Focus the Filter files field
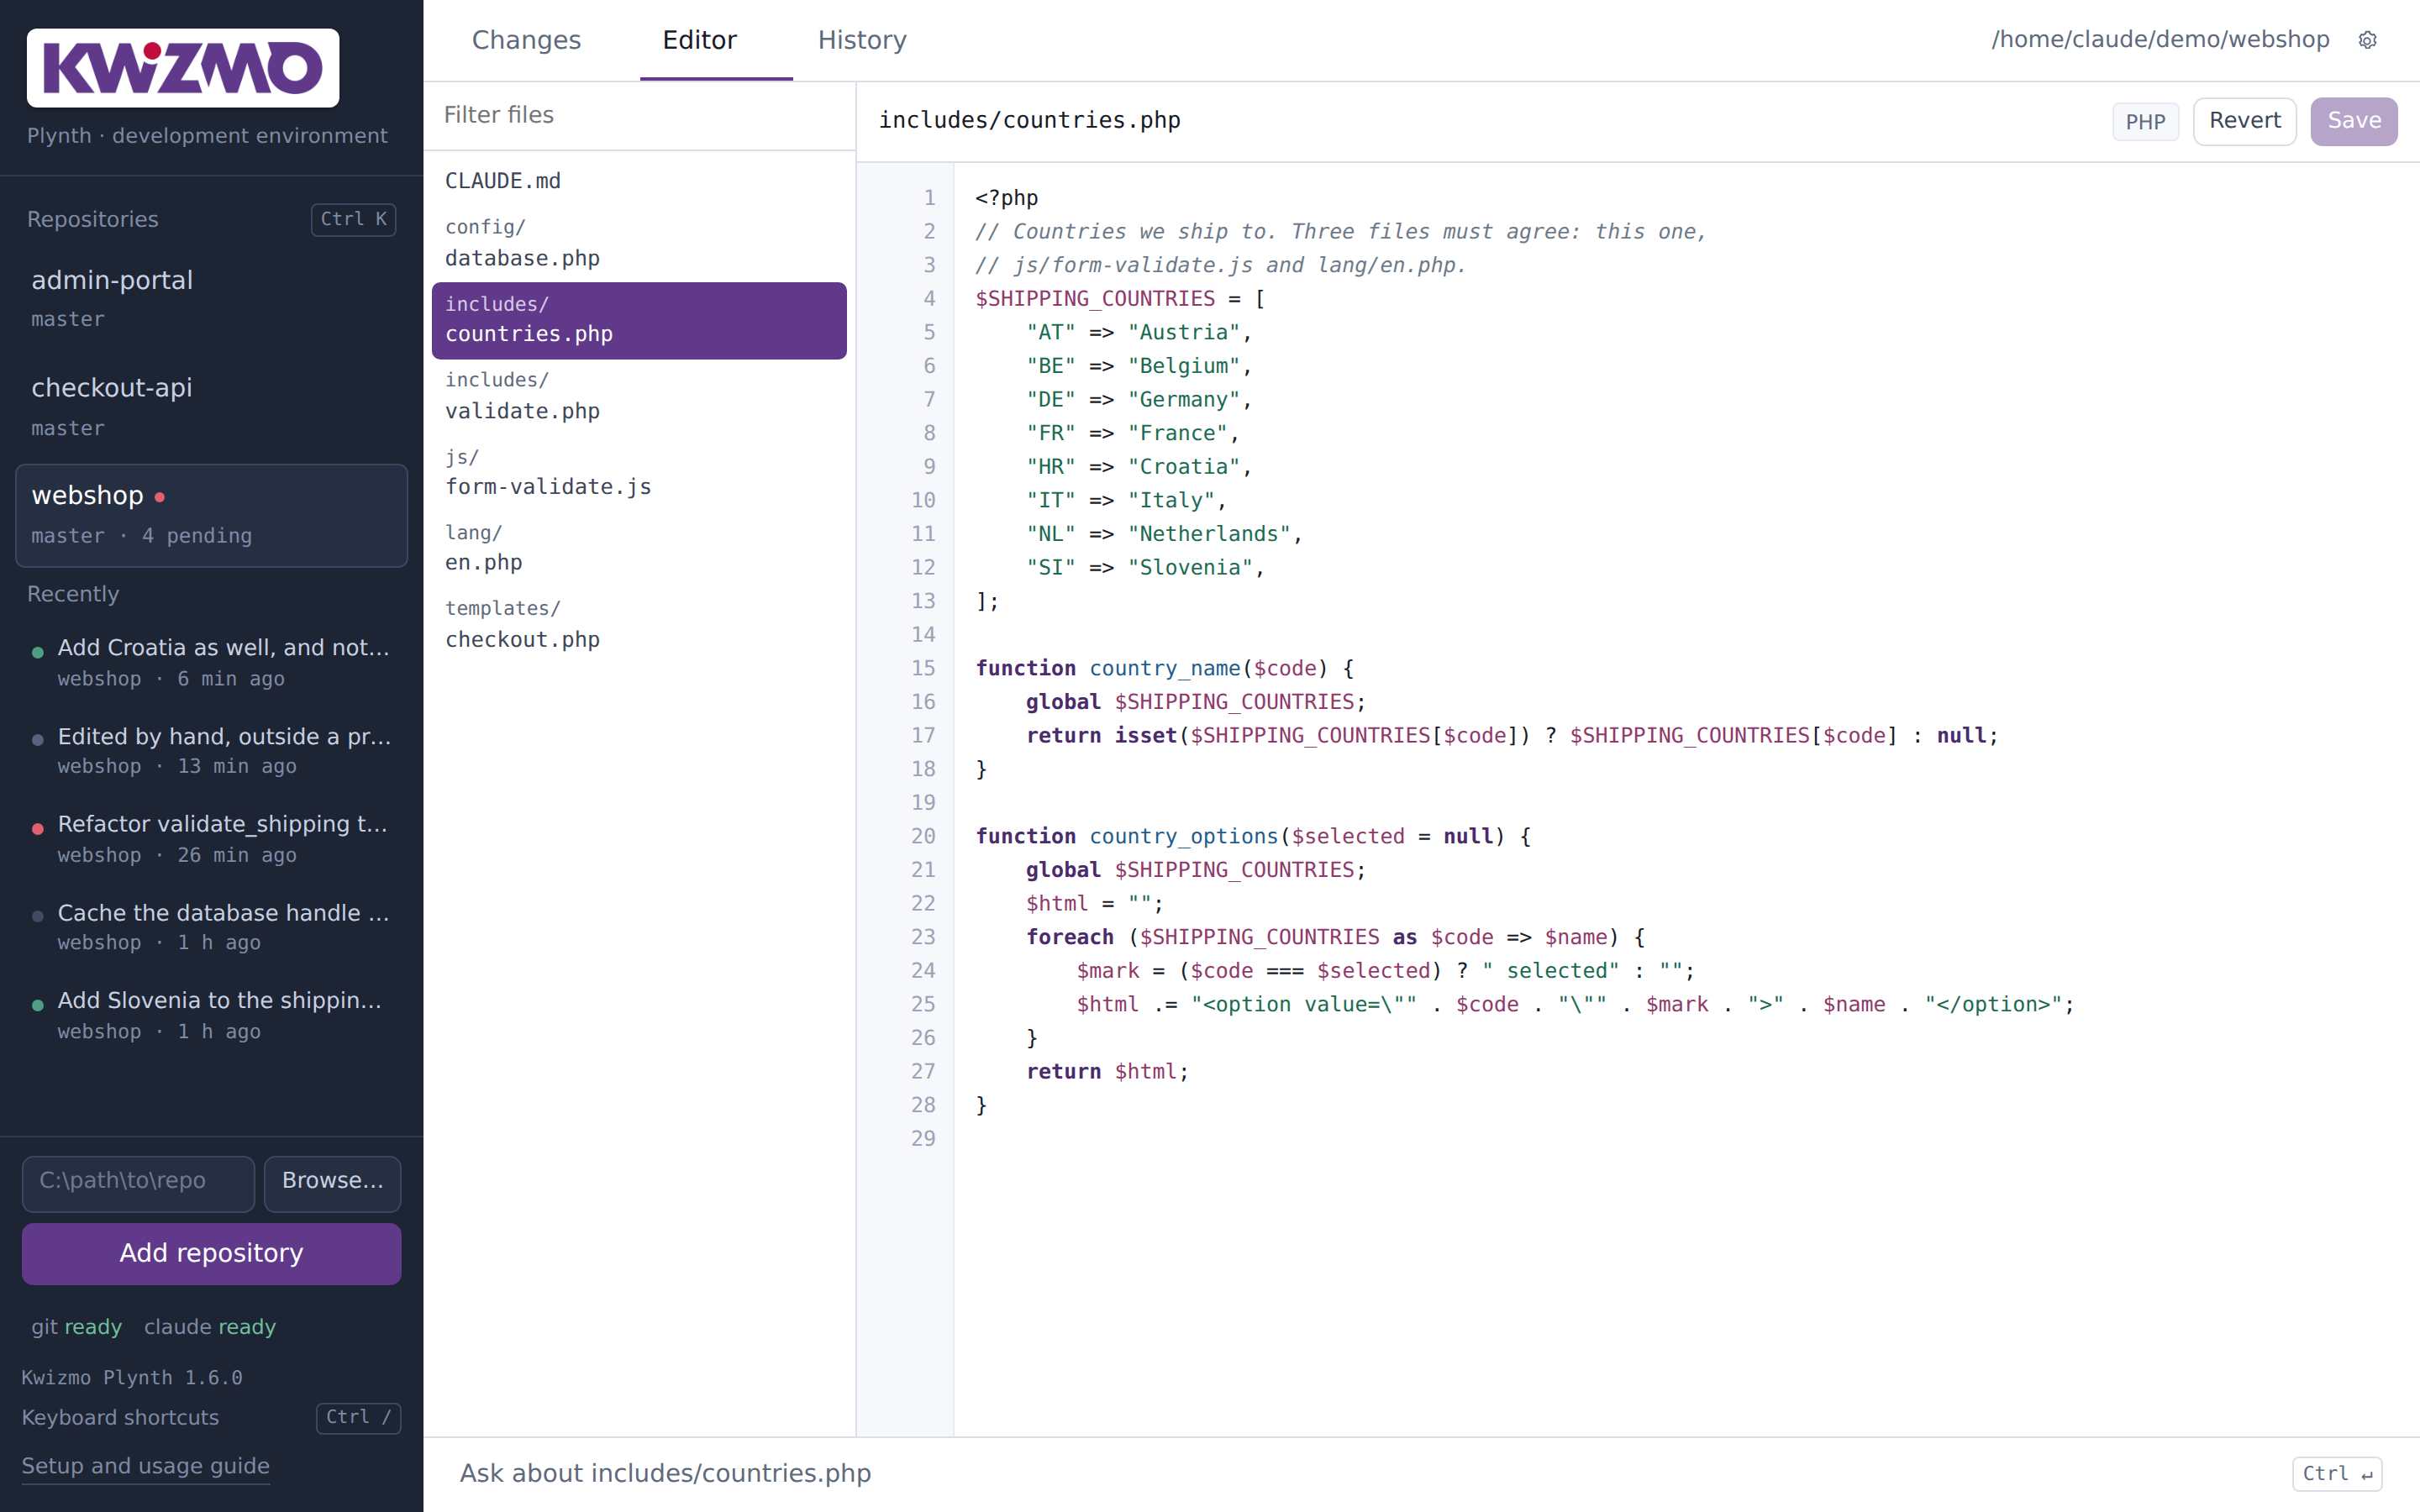 pyautogui.click(x=640, y=115)
